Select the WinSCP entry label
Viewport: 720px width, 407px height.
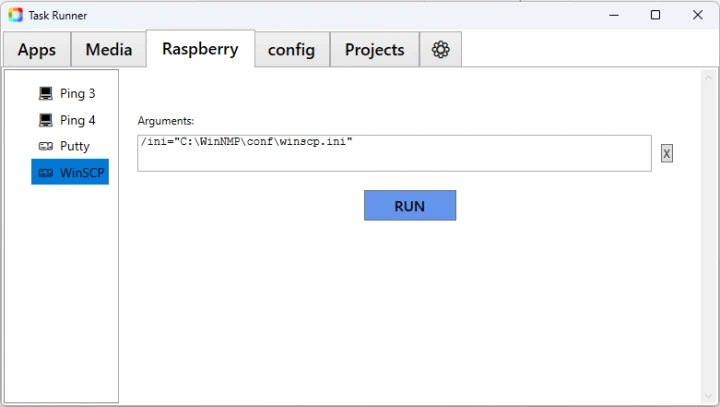click(82, 173)
